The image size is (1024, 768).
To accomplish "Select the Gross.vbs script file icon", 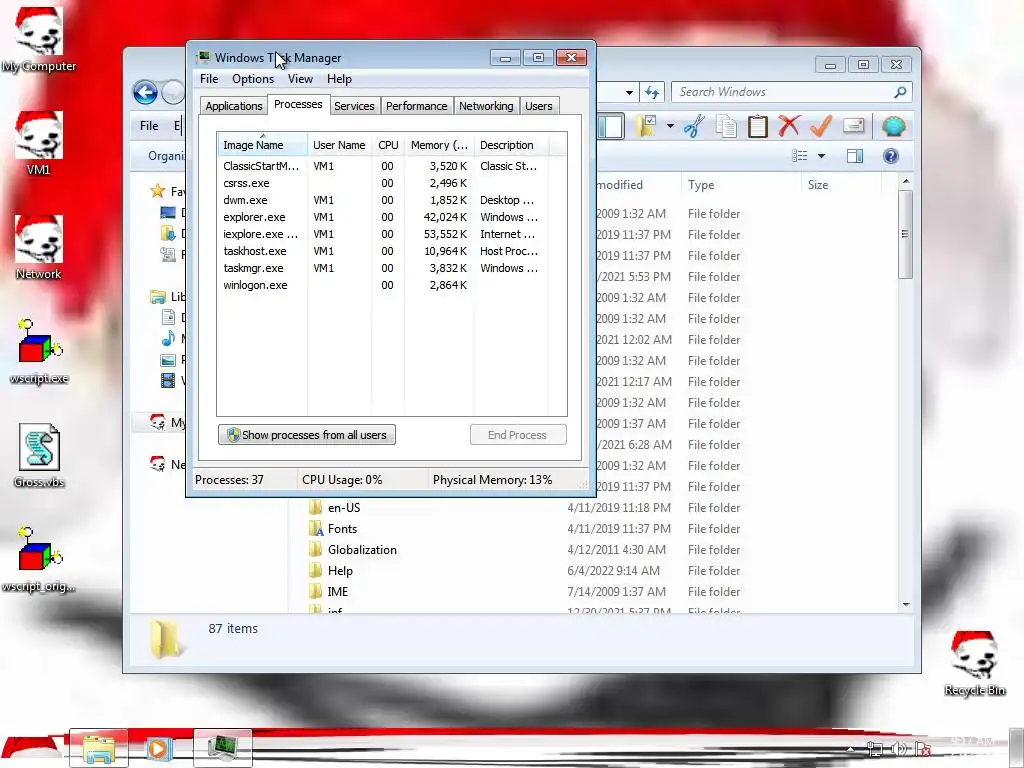I will 39,455.
